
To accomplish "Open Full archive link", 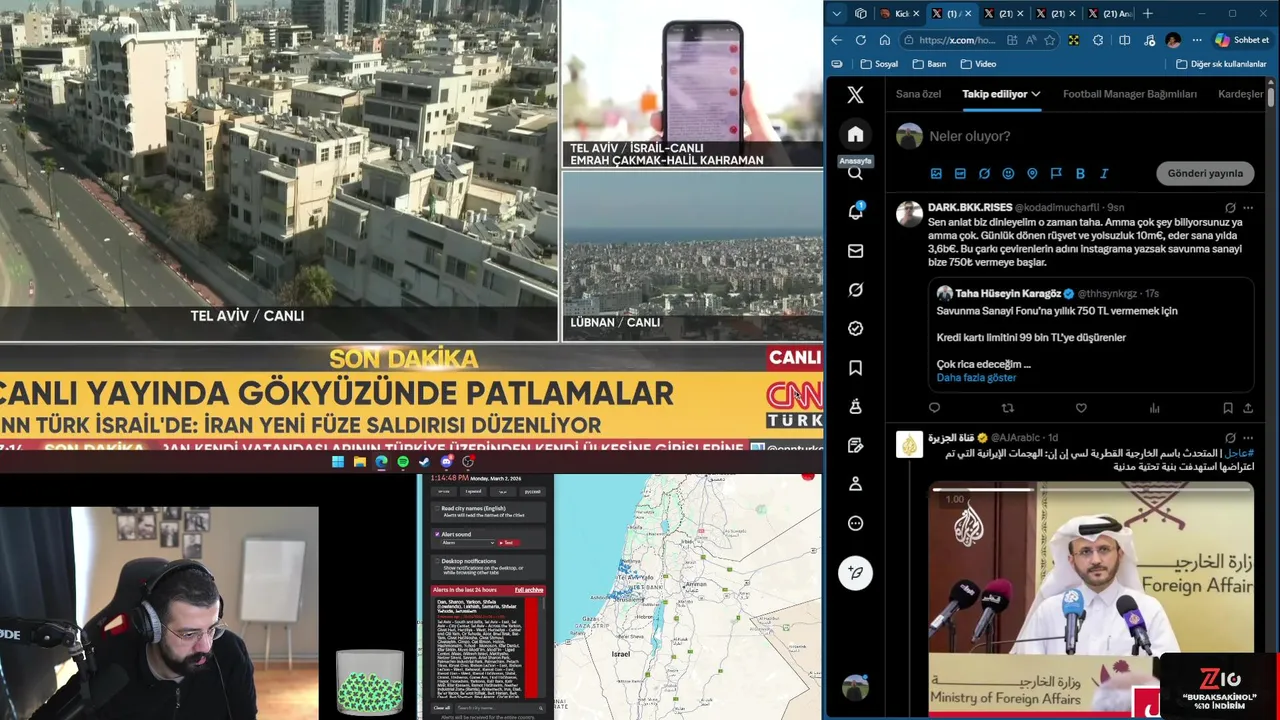I will tap(529, 590).
